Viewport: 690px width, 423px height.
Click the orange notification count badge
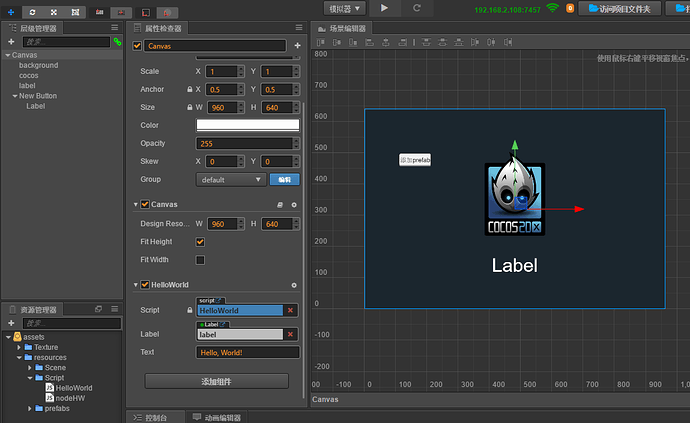570,8
